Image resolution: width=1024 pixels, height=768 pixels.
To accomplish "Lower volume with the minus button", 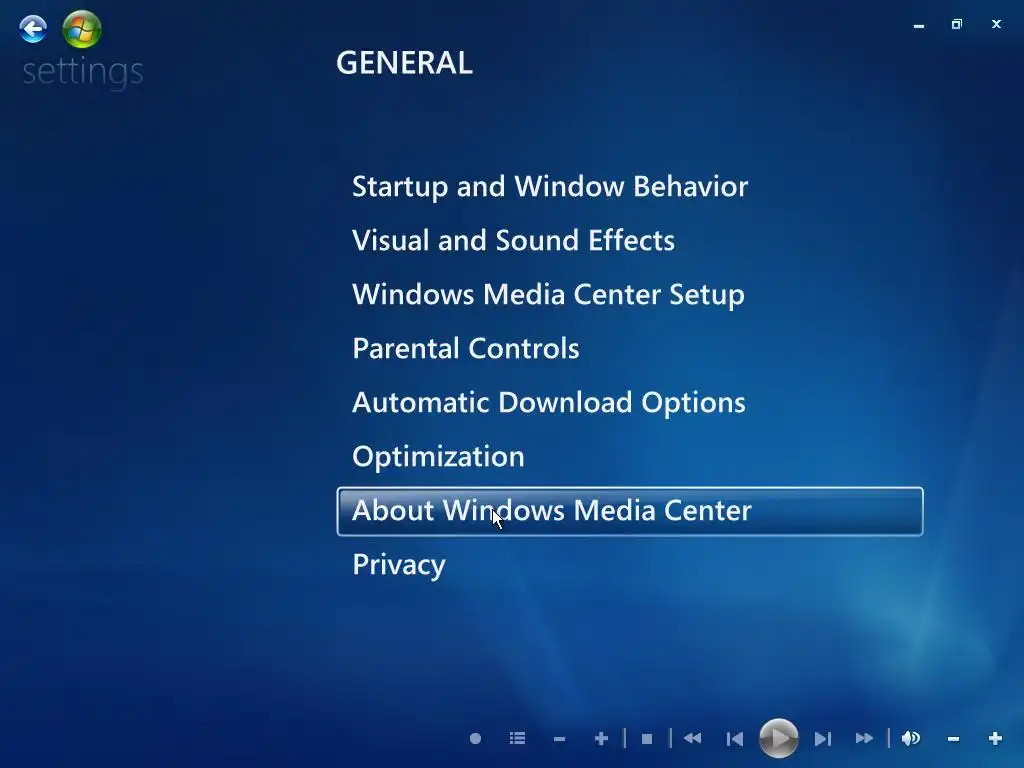I will pyautogui.click(x=953, y=739).
